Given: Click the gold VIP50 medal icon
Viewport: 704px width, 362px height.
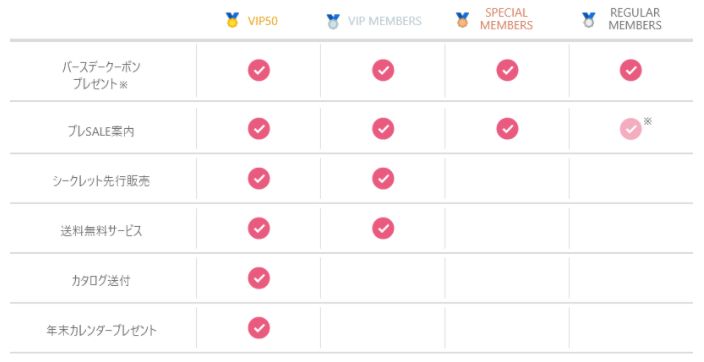Looking at the screenshot, I should pyautogui.click(x=232, y=20).
